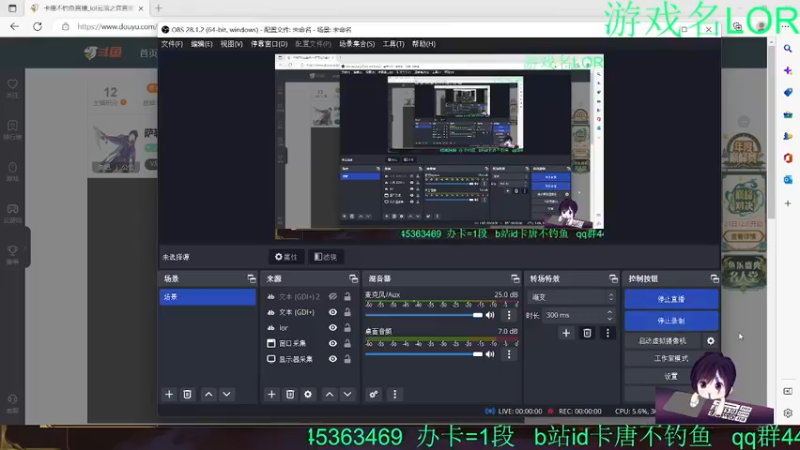The width and height of the screenshot is (800, 450).
Task: Pop out the 转场特效 dock panel
Action: [613, 279]
